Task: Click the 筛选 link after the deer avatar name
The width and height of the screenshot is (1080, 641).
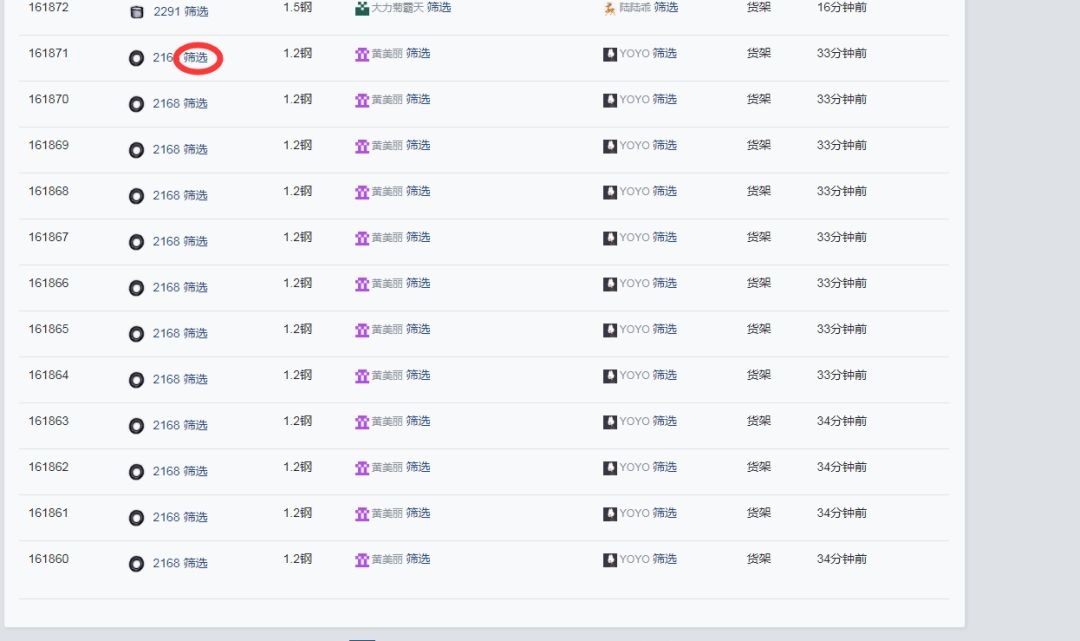Action: pos(666,8)
